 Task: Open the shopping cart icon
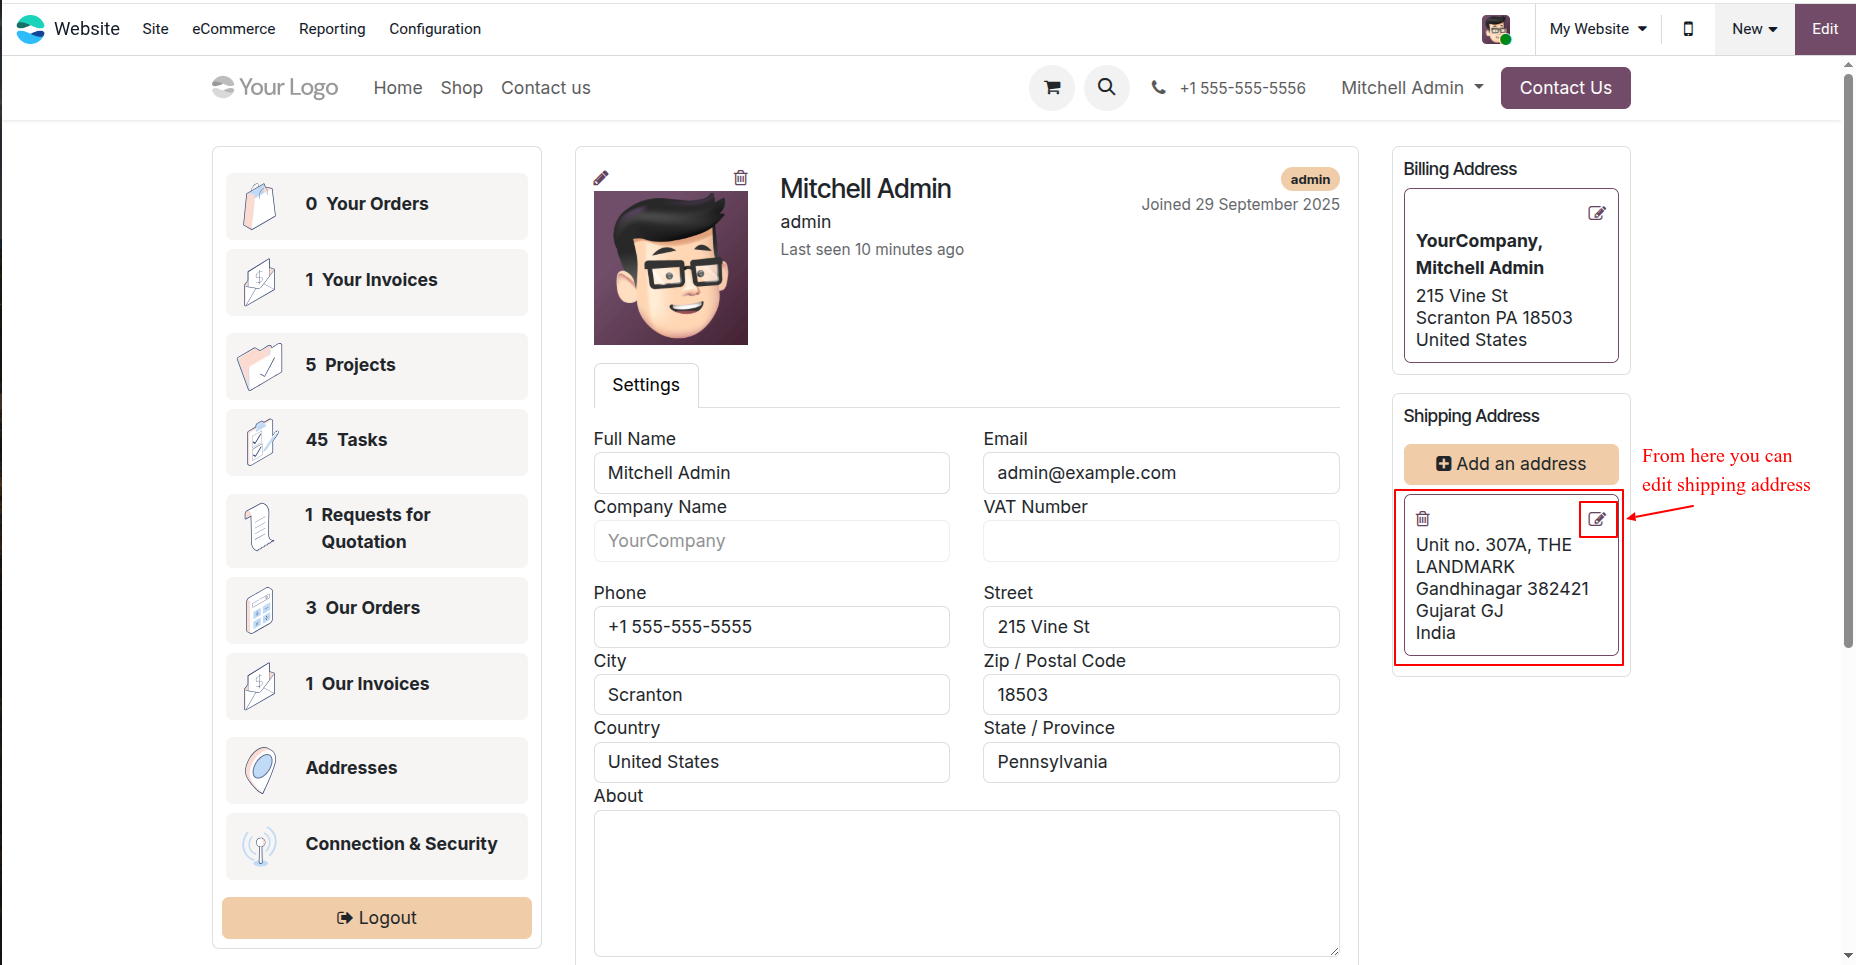tap(1052, 88)
